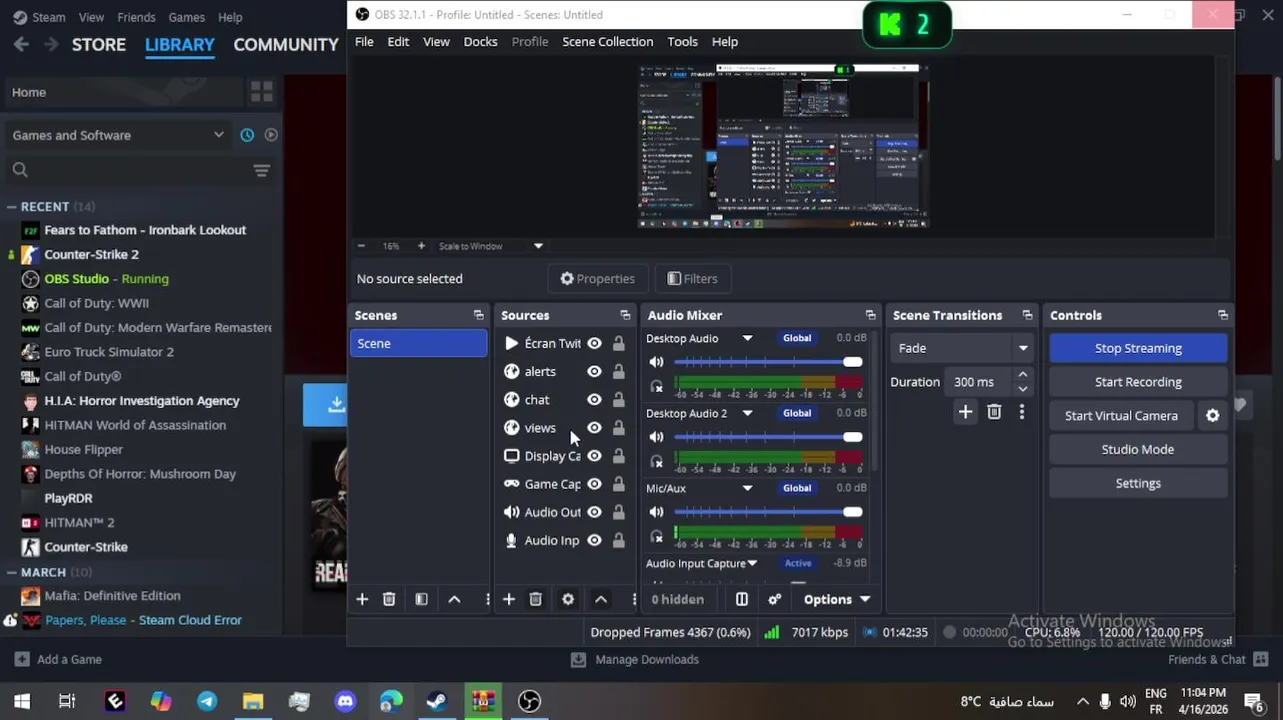Open Audio Input Capture dropdown arrow
Image resolution: width=1283 pixels, height=720 pixels.
pyautogui.click(x=752, y=563)
